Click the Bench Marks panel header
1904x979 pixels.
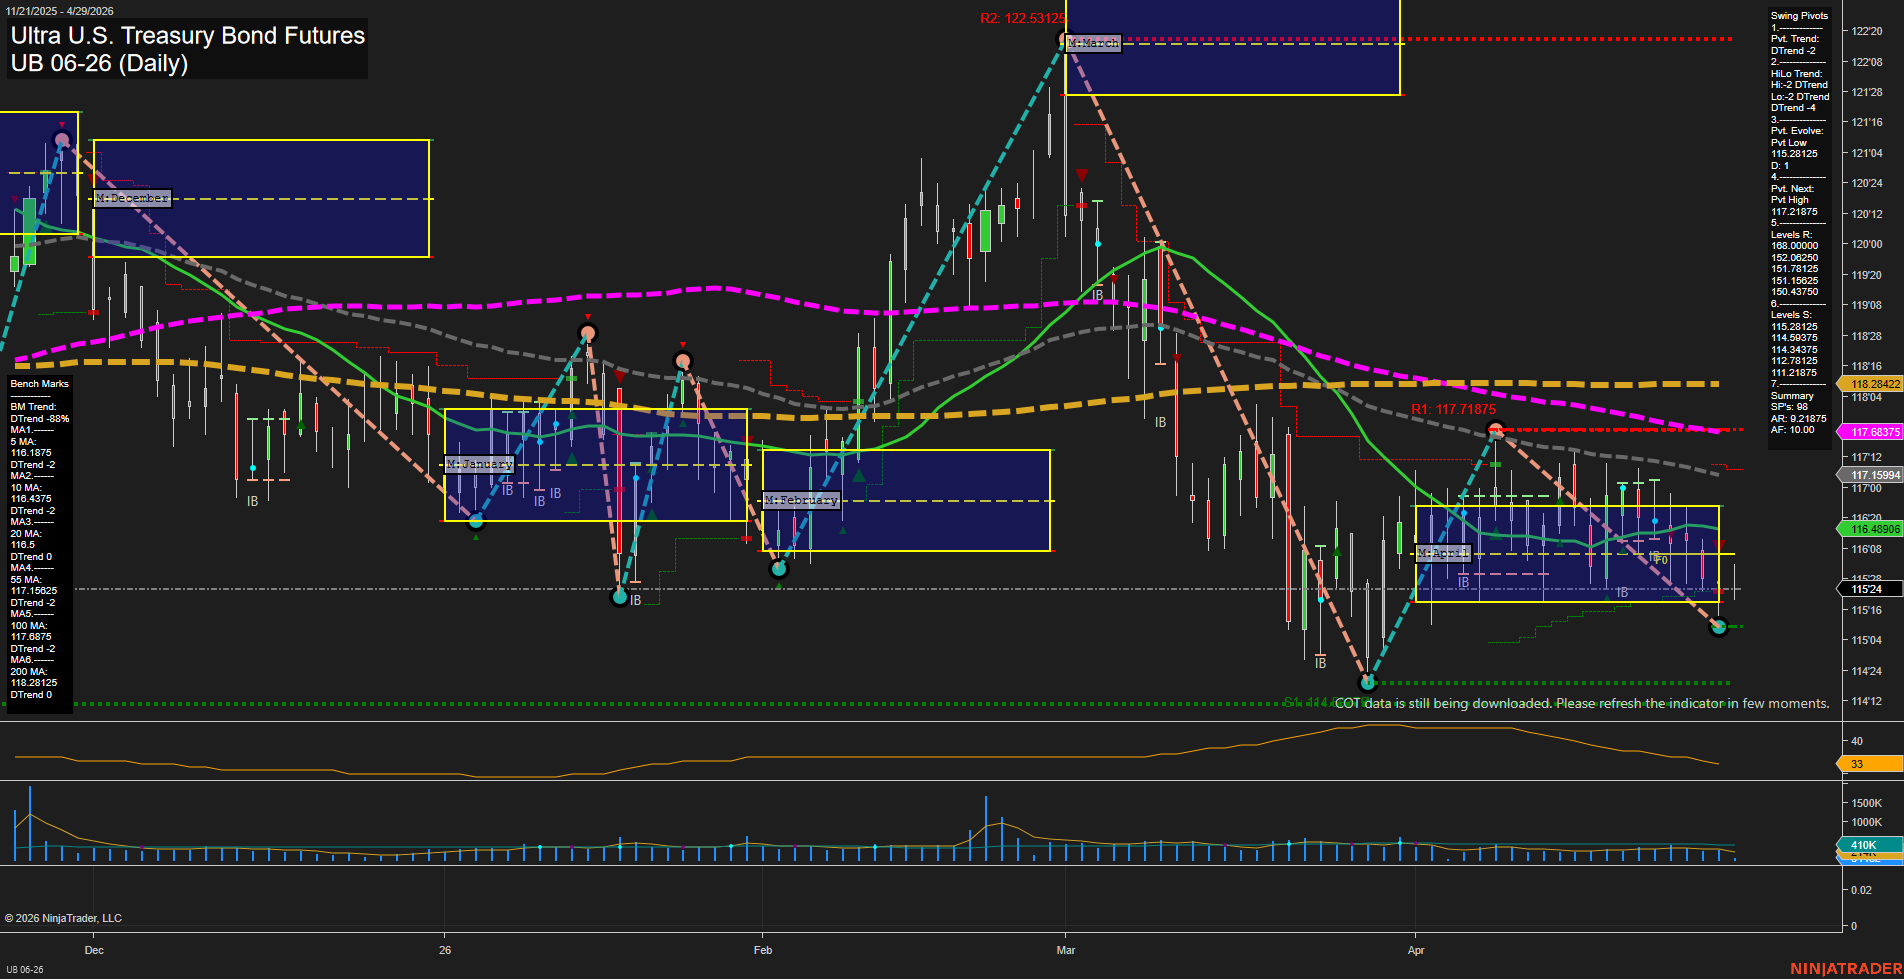click(x=40, y=384)
